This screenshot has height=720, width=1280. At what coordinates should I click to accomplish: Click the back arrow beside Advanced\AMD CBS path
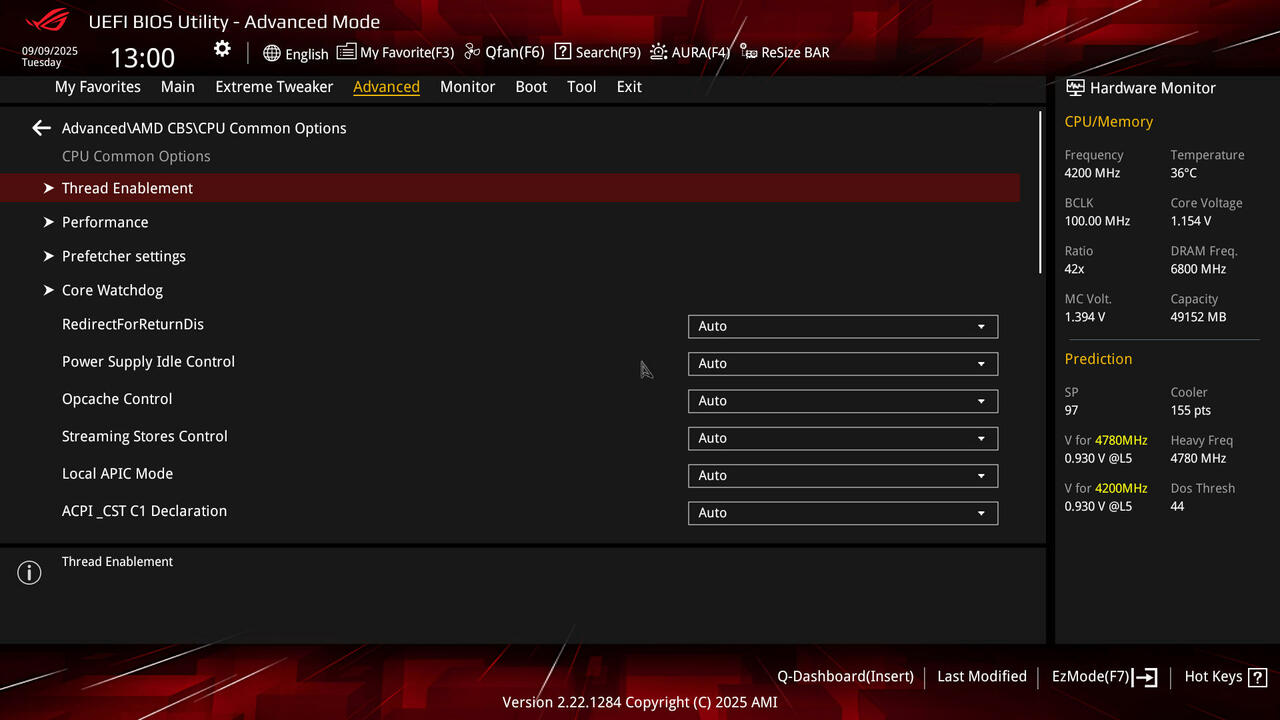click(41, 128)
